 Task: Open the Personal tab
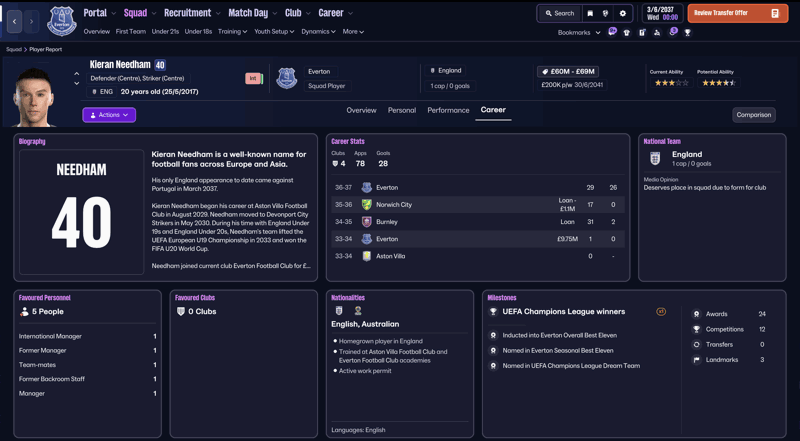tap(402, 110)
